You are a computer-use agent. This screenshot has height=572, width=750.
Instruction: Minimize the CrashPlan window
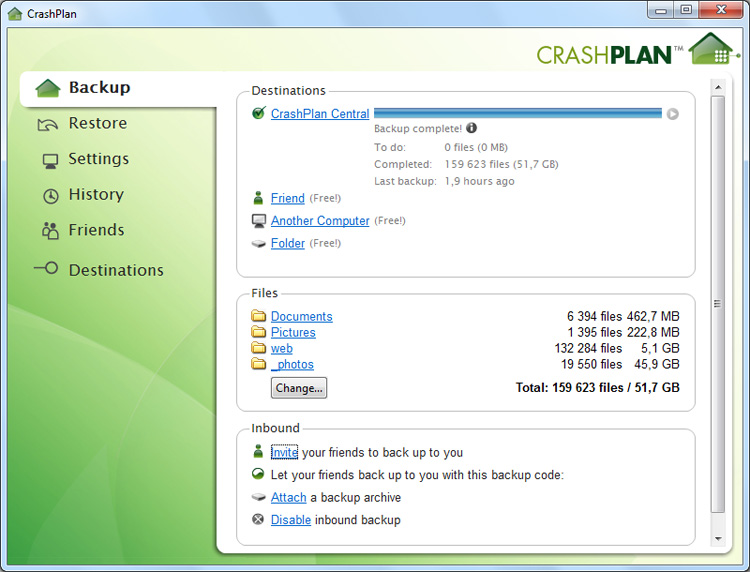[x=661, y=10]
